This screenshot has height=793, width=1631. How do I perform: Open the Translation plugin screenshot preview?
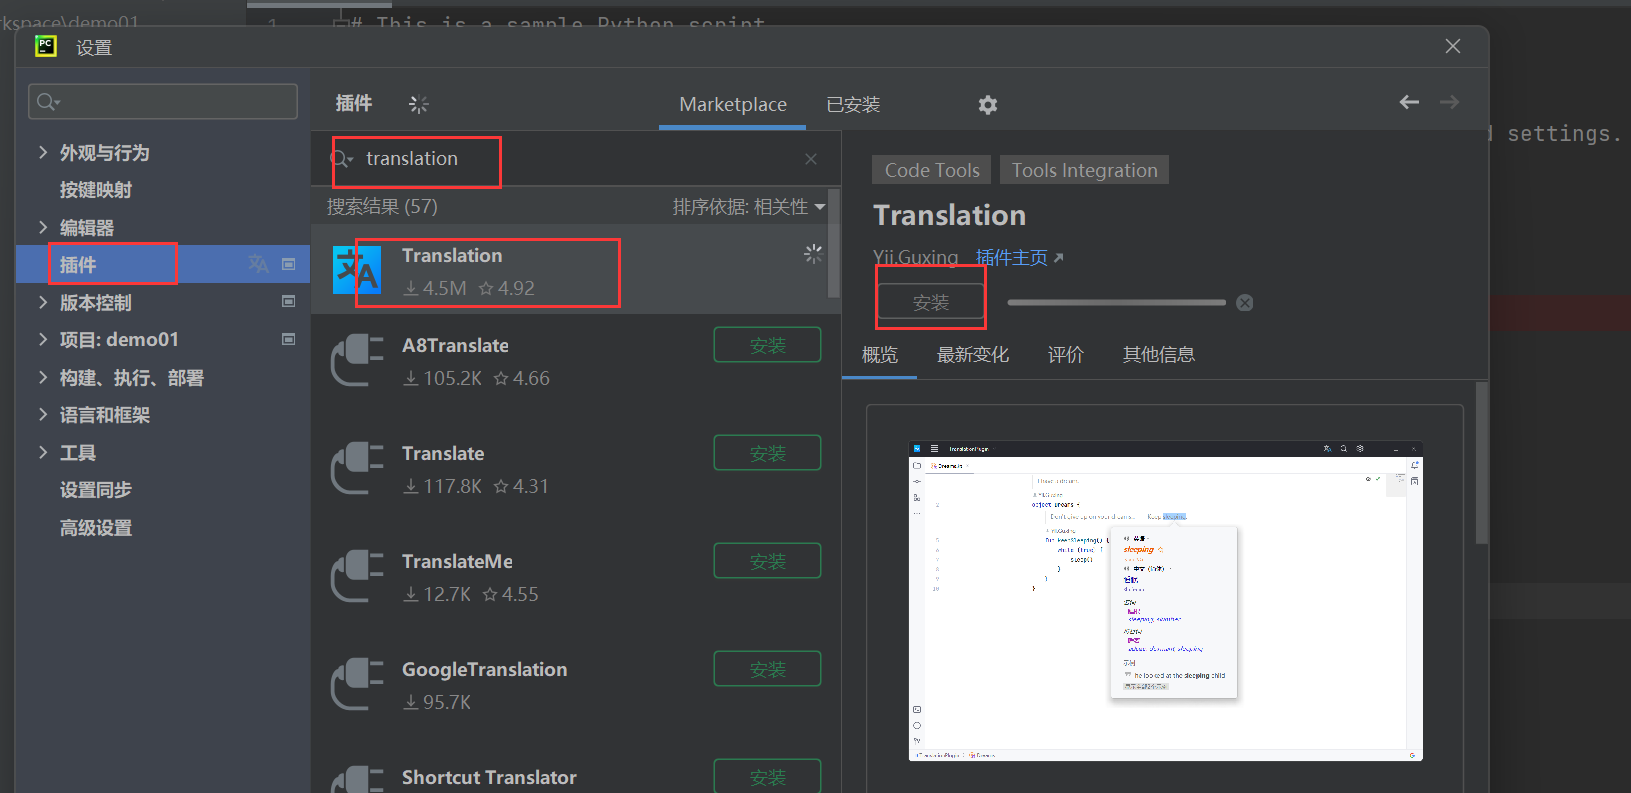1165,601
